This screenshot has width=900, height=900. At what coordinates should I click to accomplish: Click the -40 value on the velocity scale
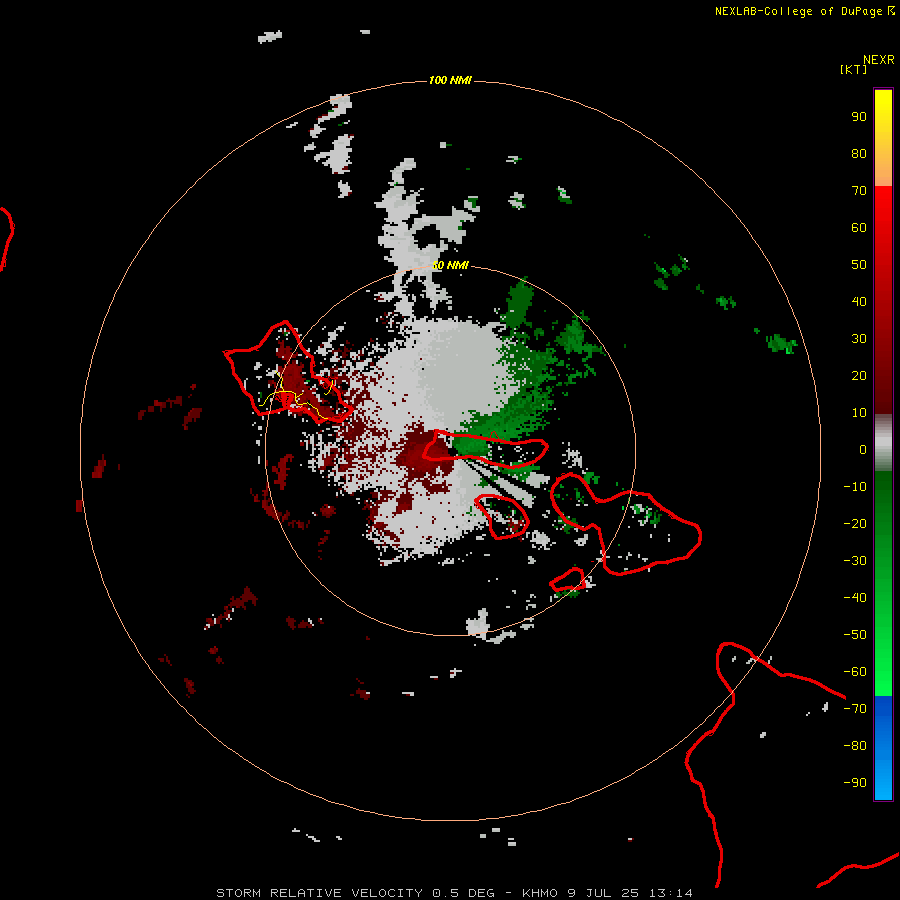(x=855, y=598)
